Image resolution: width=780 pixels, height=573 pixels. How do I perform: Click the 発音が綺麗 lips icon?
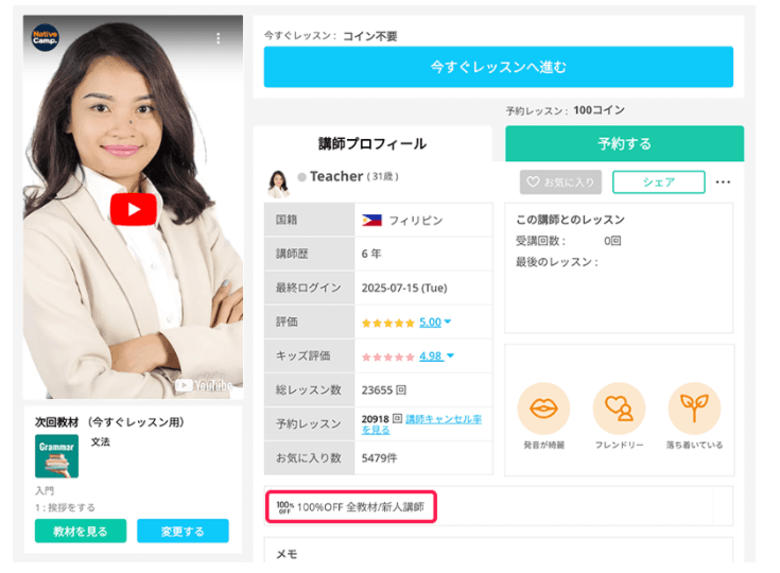(x=544, y=408)
